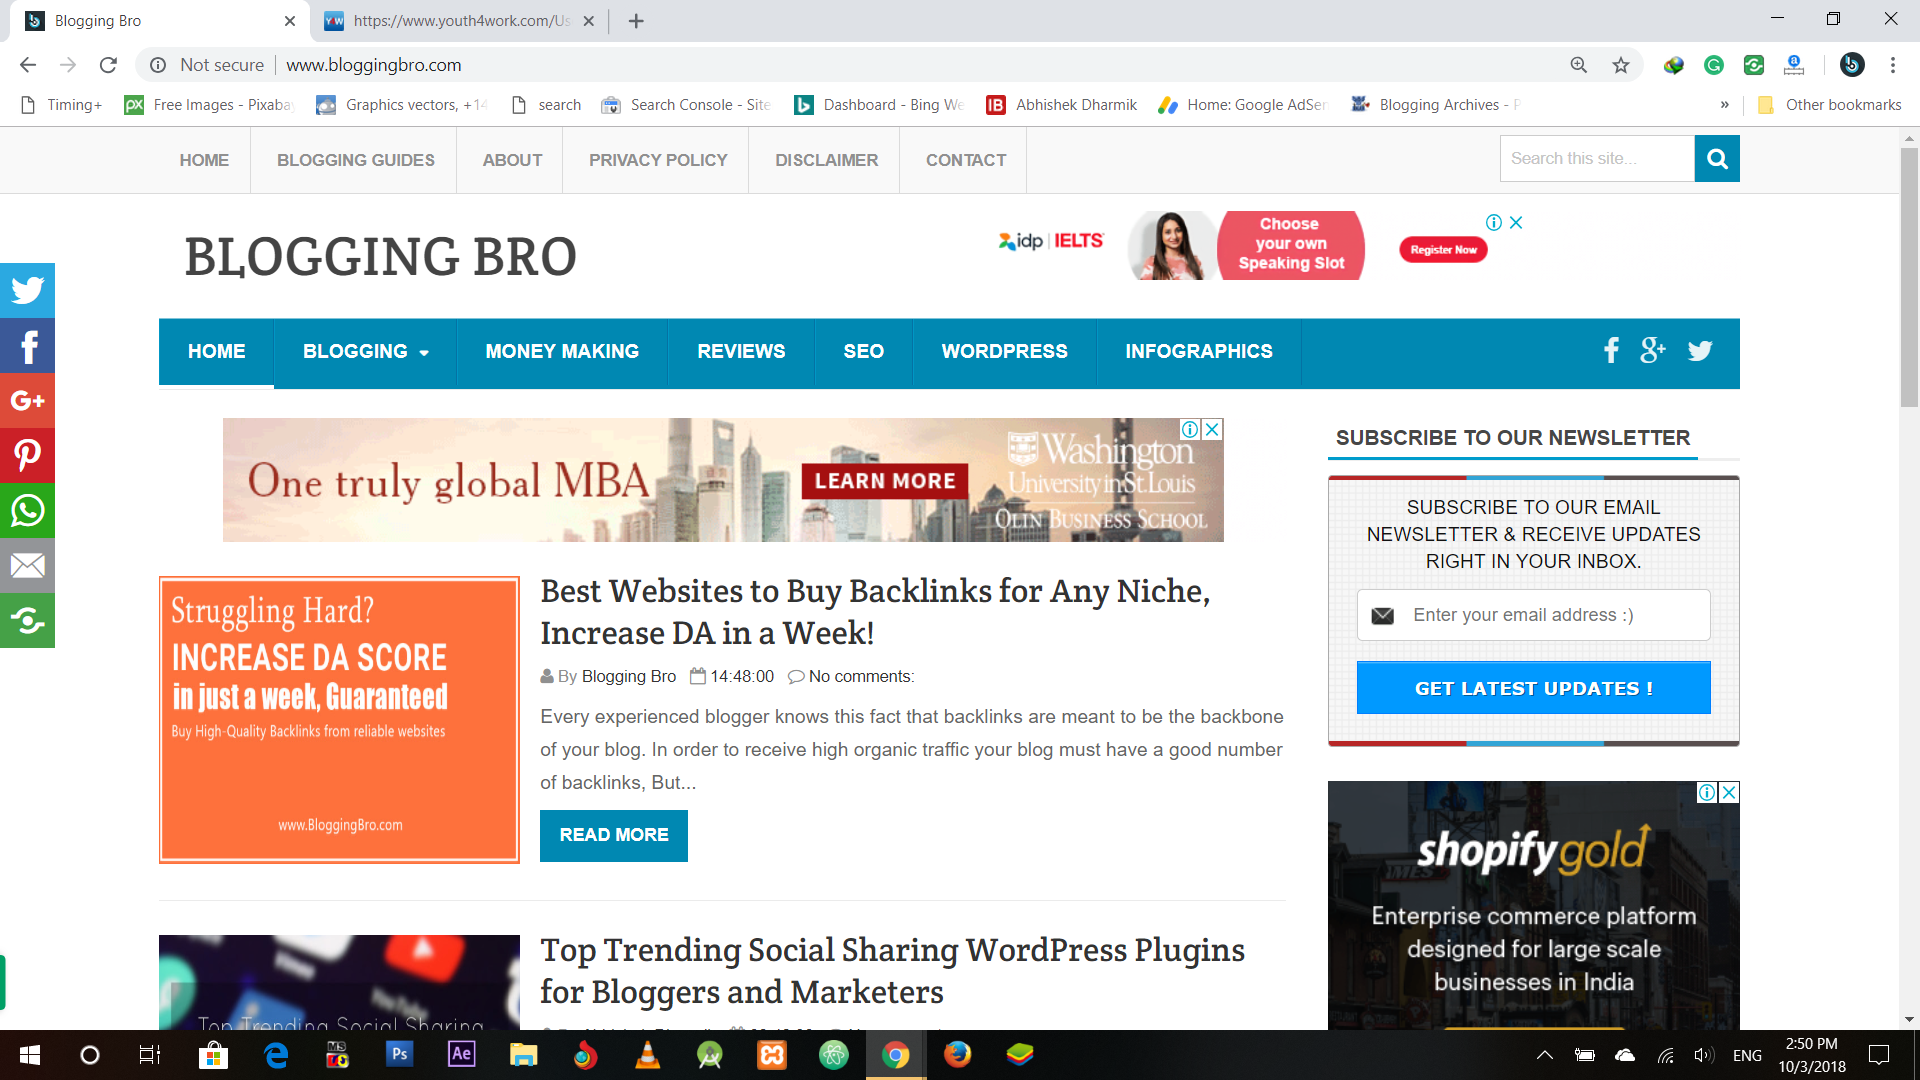
Task: Open the ABOUT page link
Action: [x=512, y=160]
